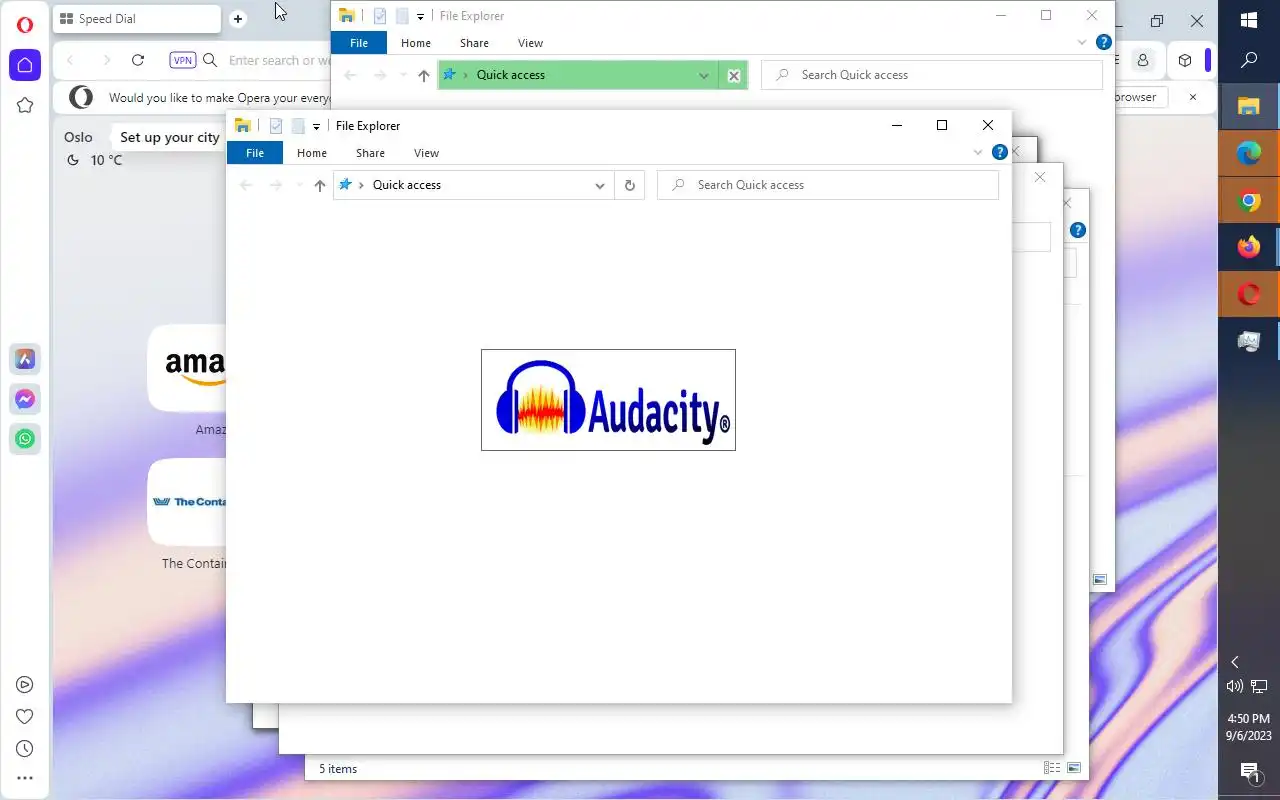Open address bar dropdown in front File Explorer

pos(600,185)
